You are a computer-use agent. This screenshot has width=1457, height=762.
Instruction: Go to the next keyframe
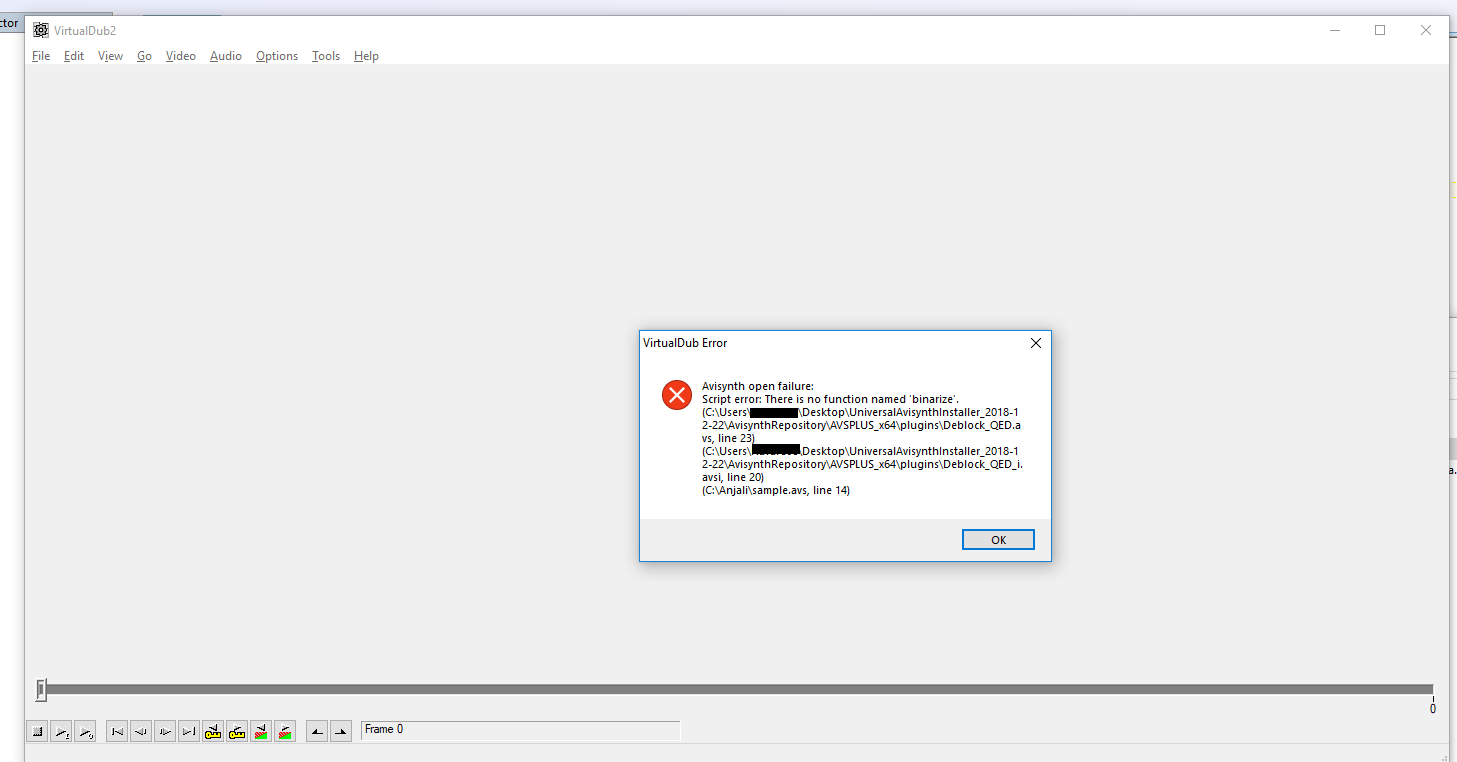tap(237, 731)
